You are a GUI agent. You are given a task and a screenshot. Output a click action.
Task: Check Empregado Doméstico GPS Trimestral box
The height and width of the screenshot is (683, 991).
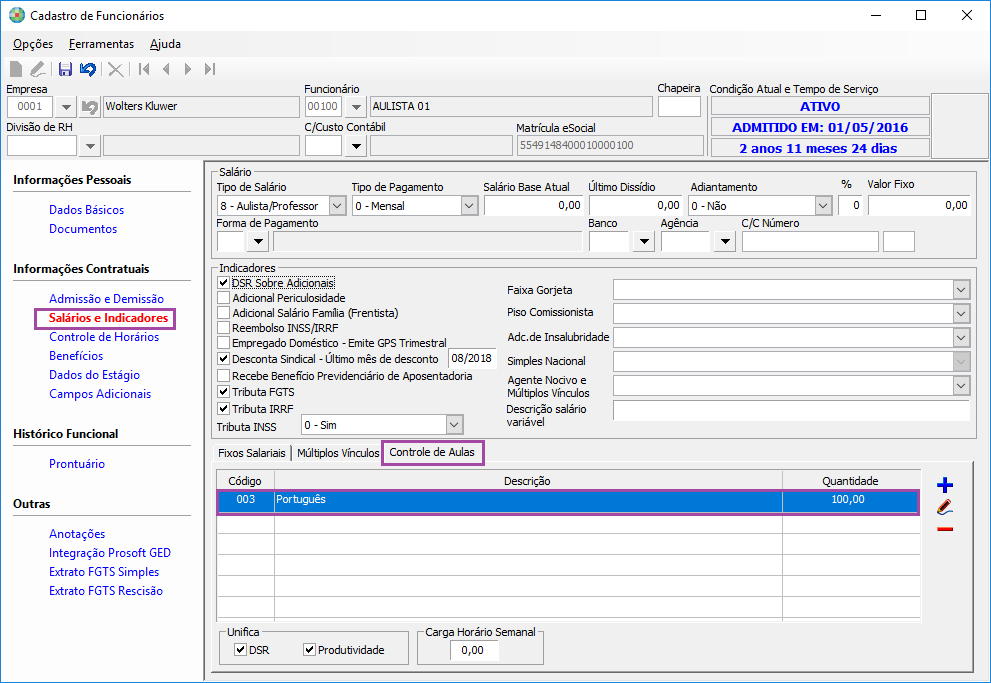coord(223,343)
